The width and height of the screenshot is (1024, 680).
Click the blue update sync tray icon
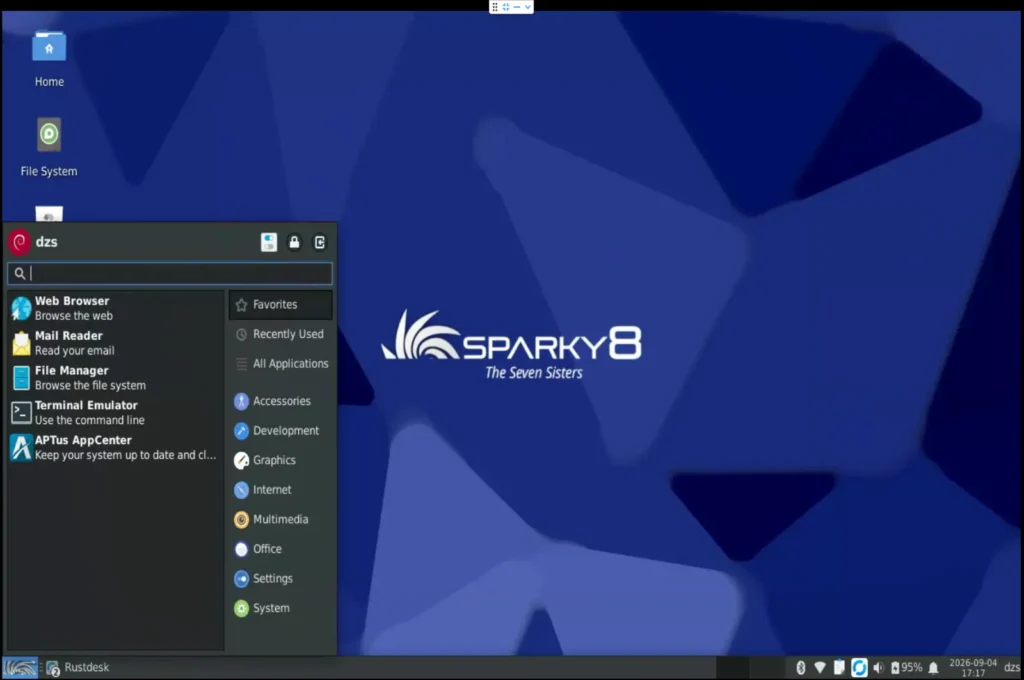[x=859, y=668]
